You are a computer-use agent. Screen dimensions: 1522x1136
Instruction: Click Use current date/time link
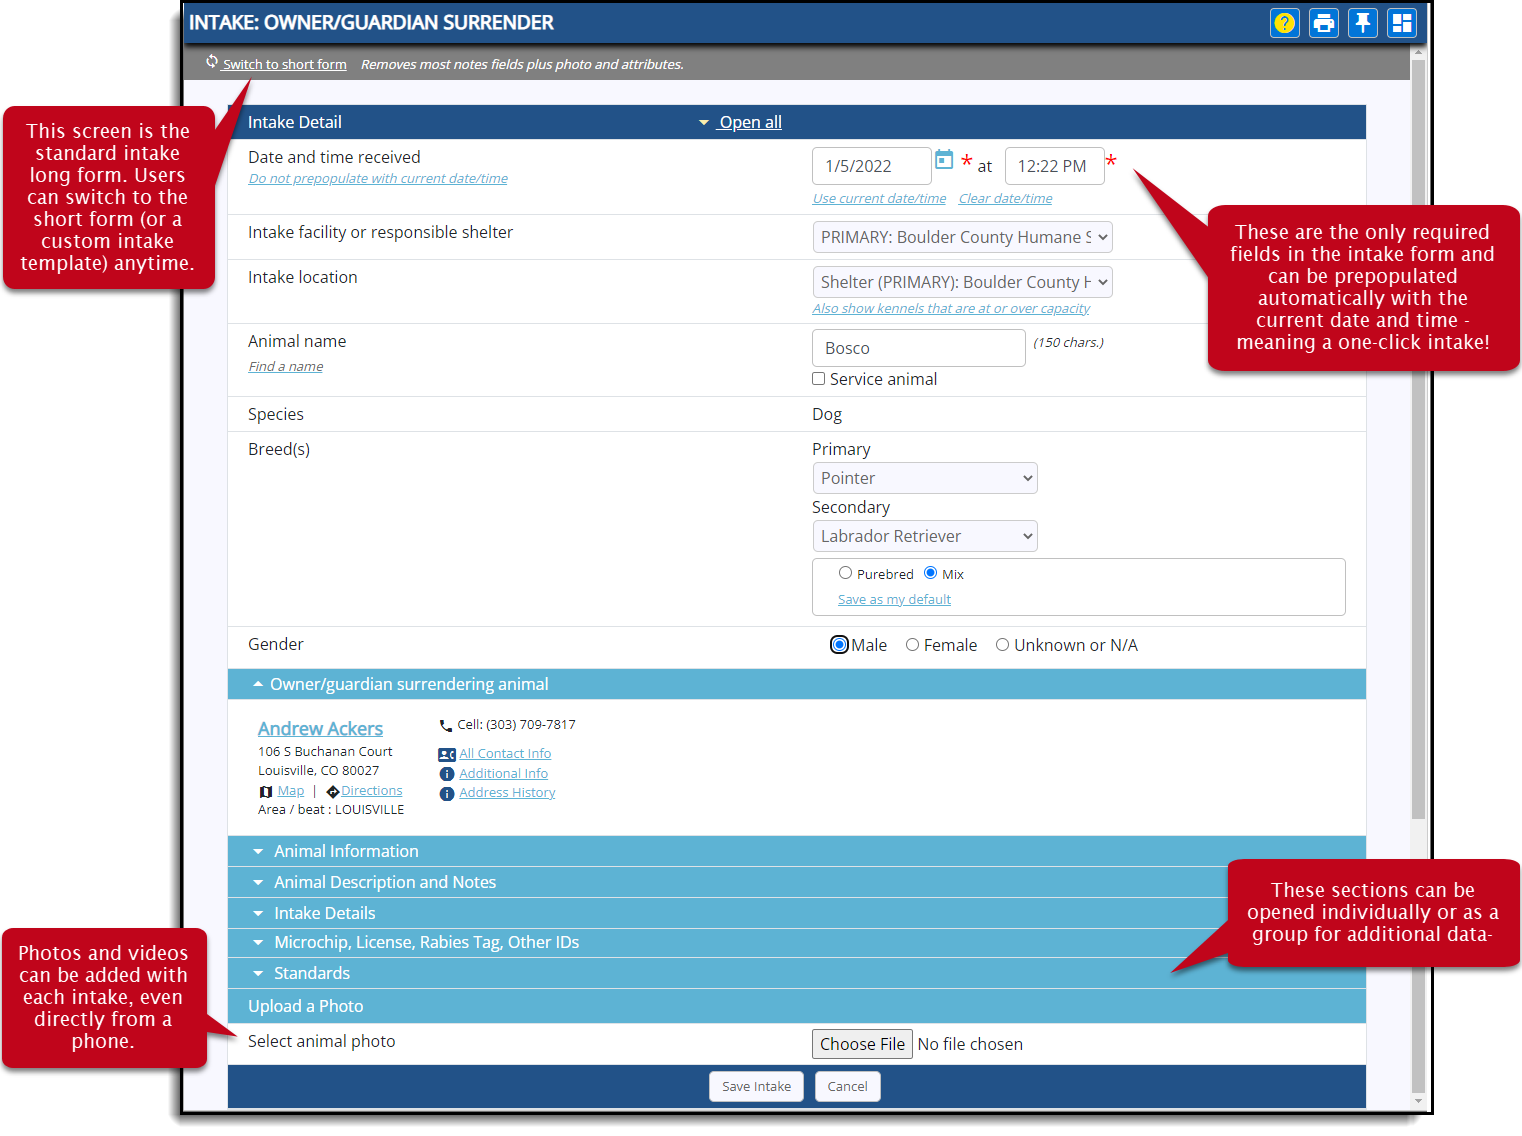coord(879,199)
